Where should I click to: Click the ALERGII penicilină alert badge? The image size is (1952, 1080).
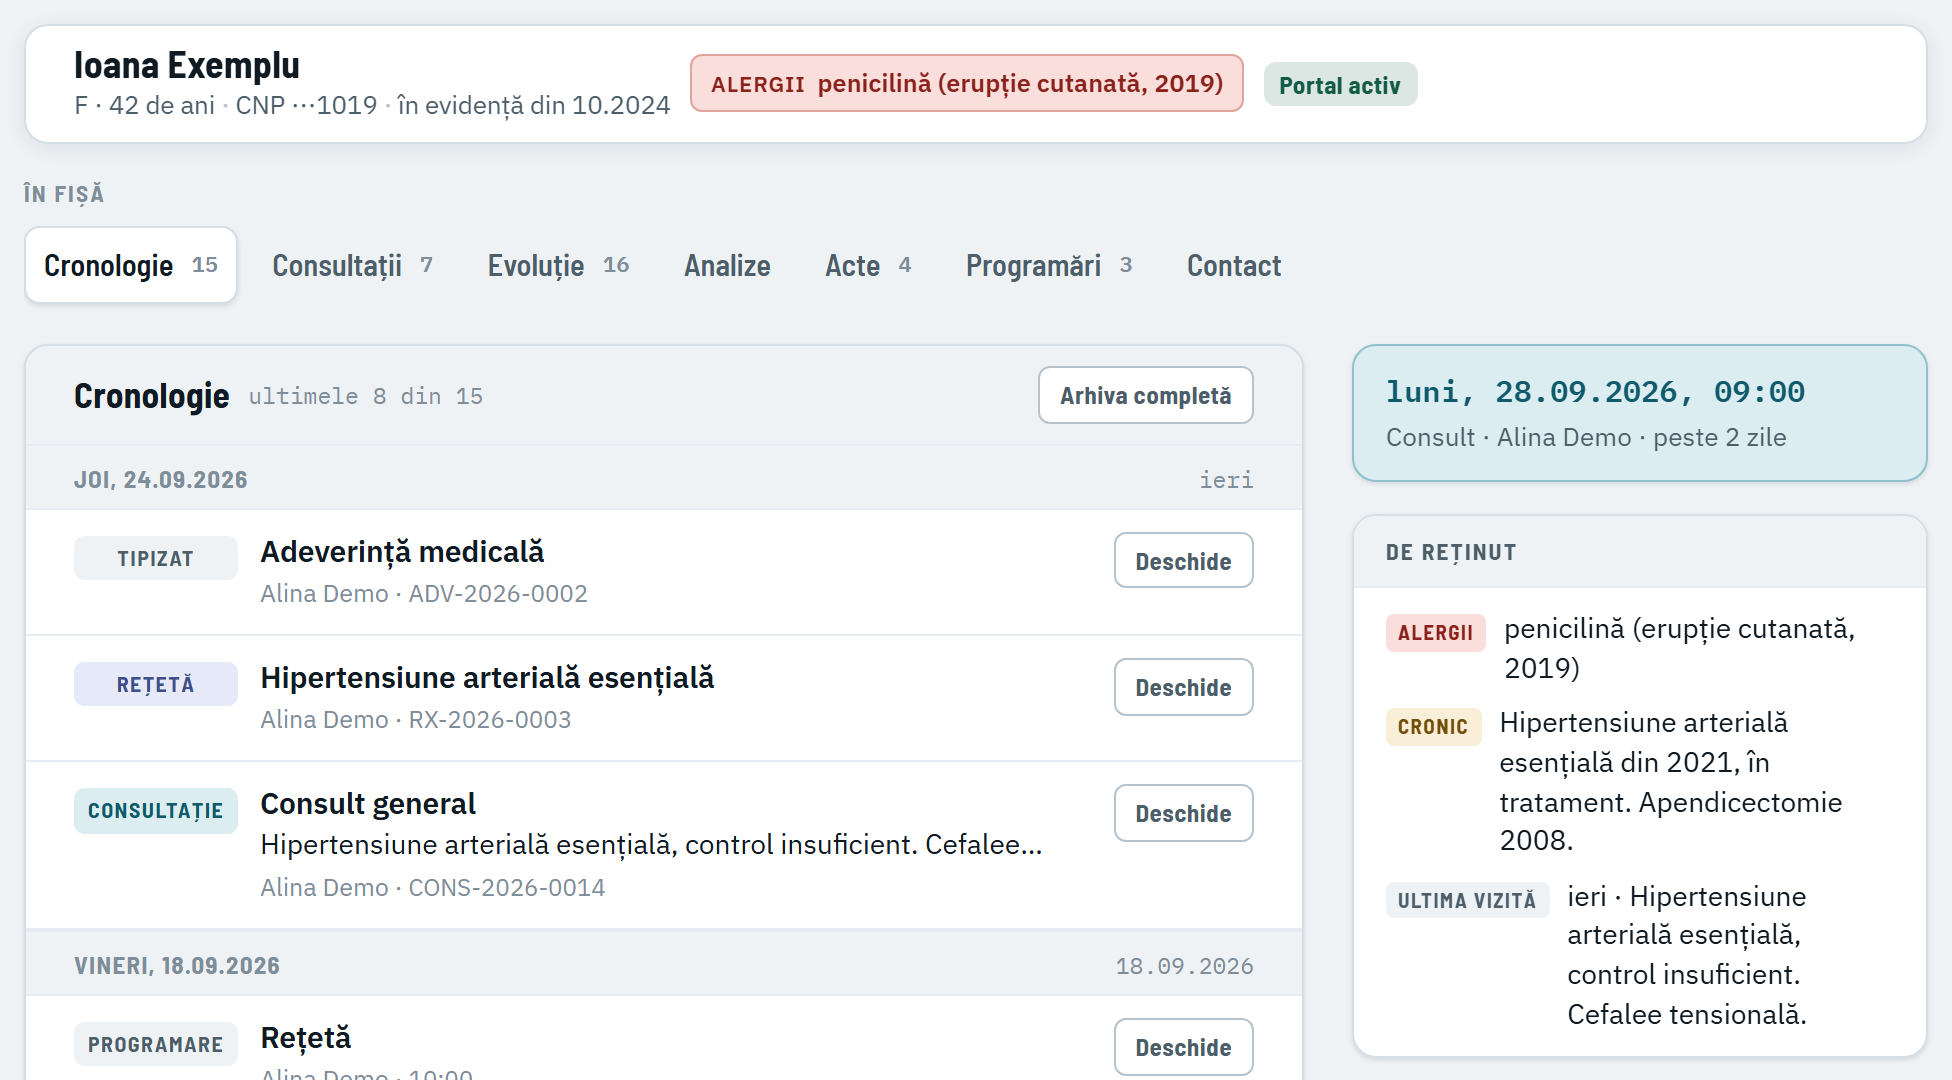(x=967, y=83)
